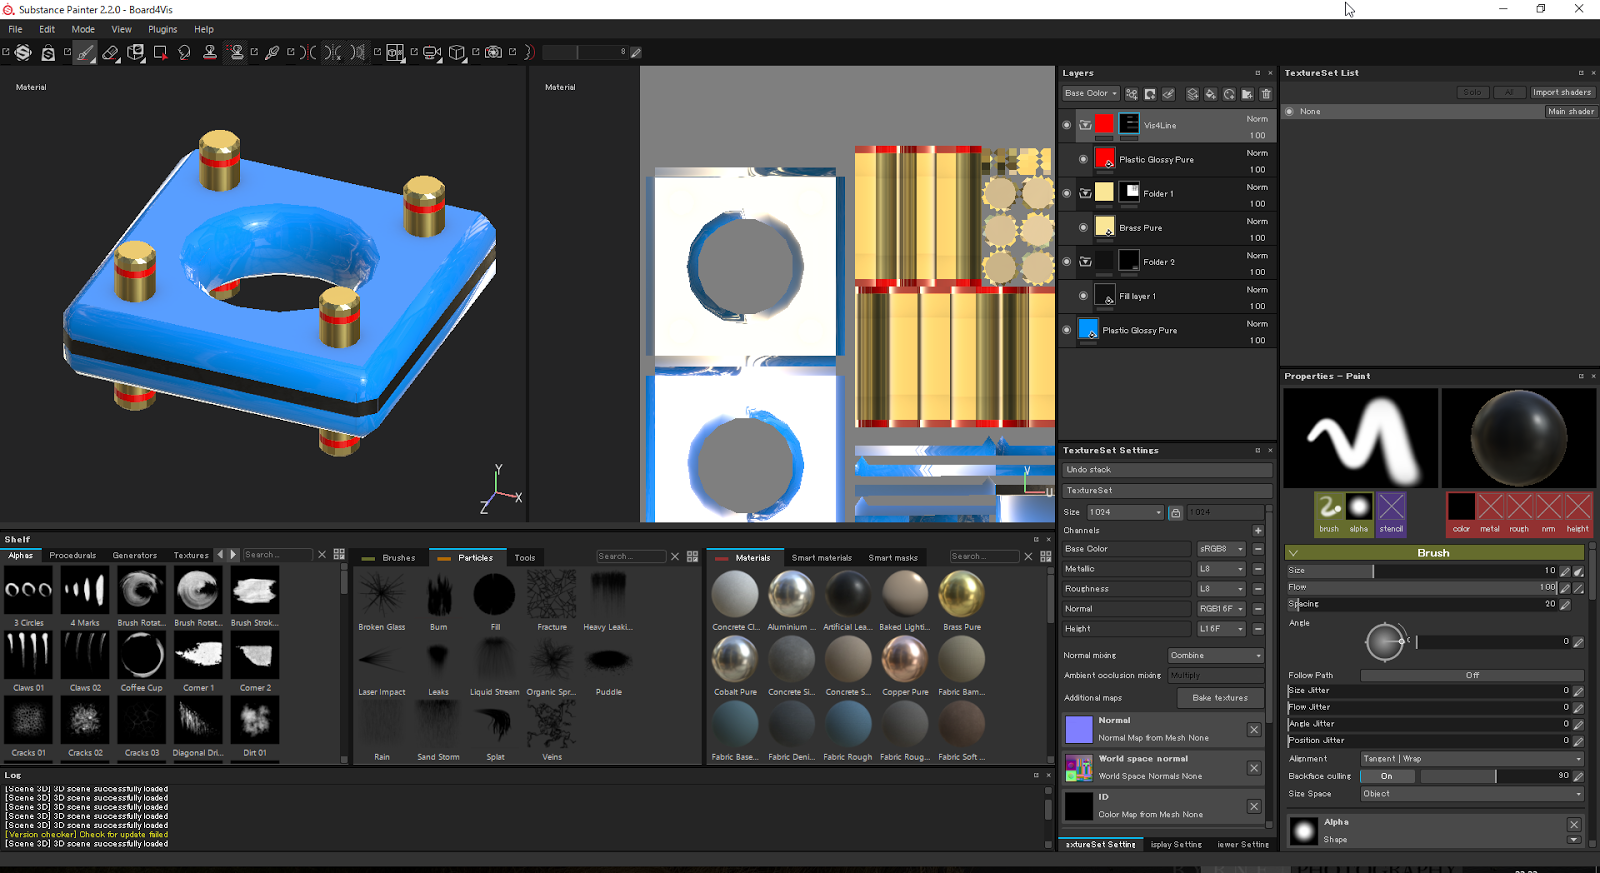Collapse the Brush properties section
1600x873 pixels.
click(1293, 553)
